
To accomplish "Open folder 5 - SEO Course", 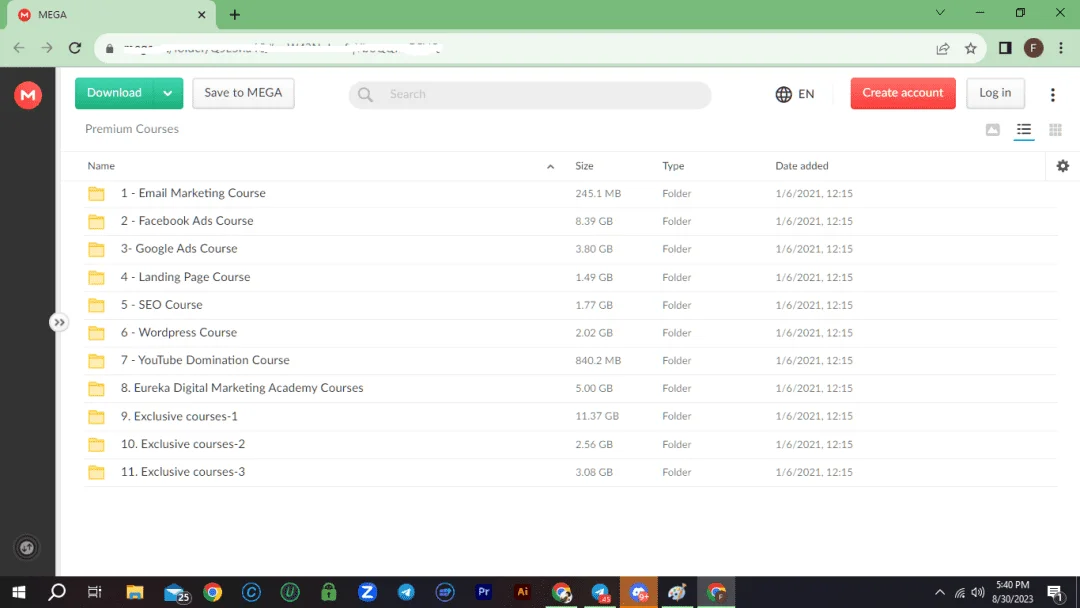I will pos(161,304).
